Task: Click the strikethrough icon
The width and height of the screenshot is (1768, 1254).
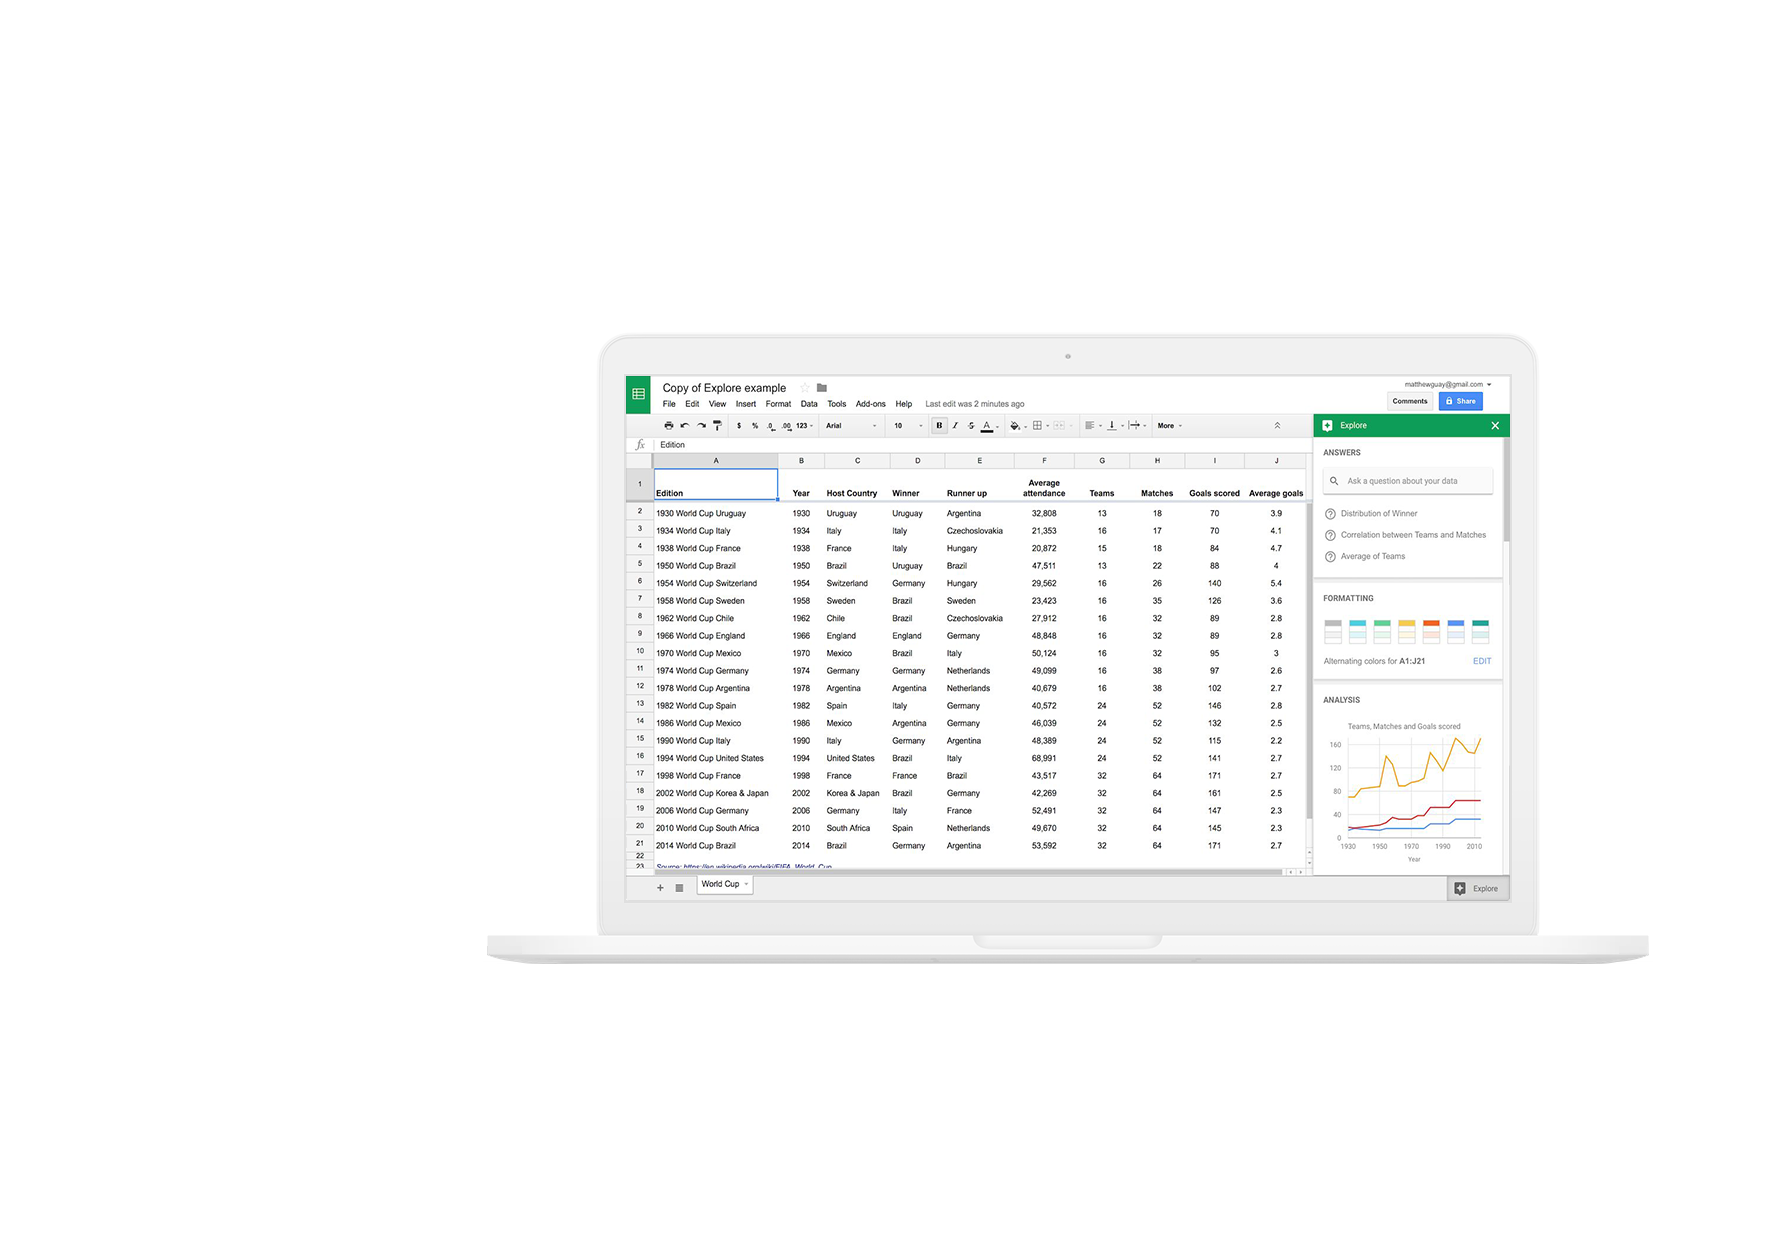Action: (970, 426)
